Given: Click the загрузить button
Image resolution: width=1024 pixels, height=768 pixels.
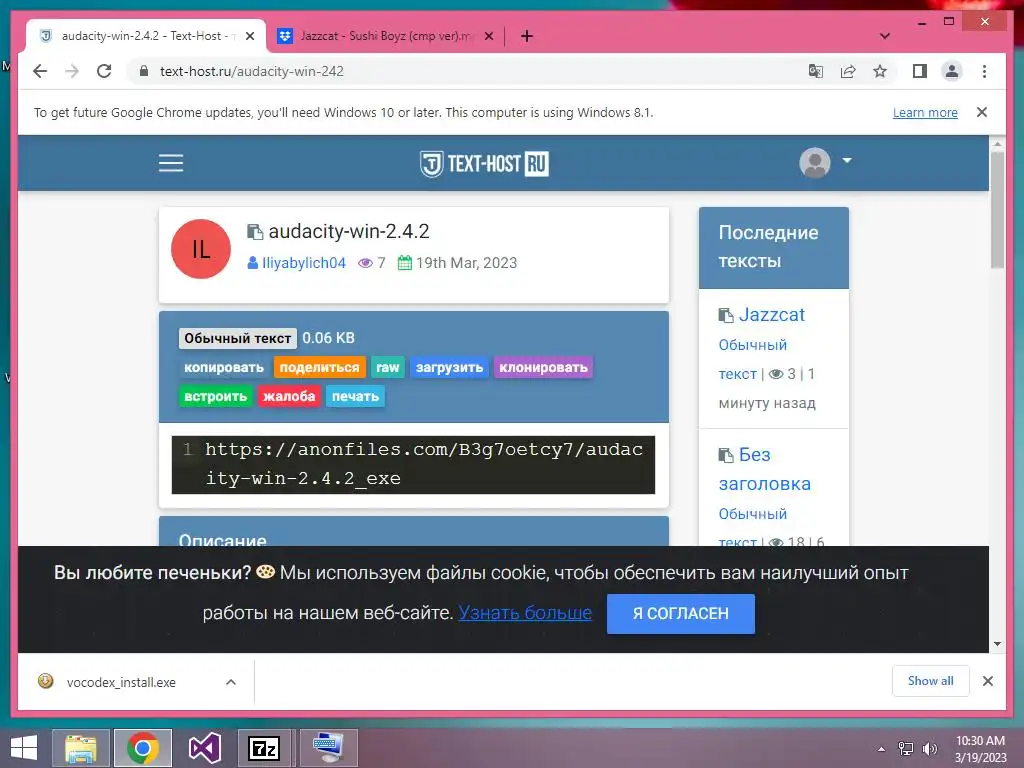Looking at the screenshot, I should click(x=449, y=368).
